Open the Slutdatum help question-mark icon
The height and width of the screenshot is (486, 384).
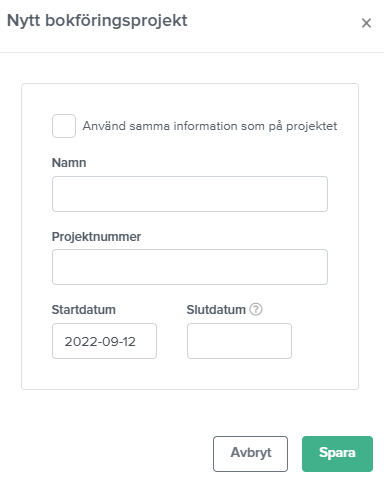coord(256,309)
